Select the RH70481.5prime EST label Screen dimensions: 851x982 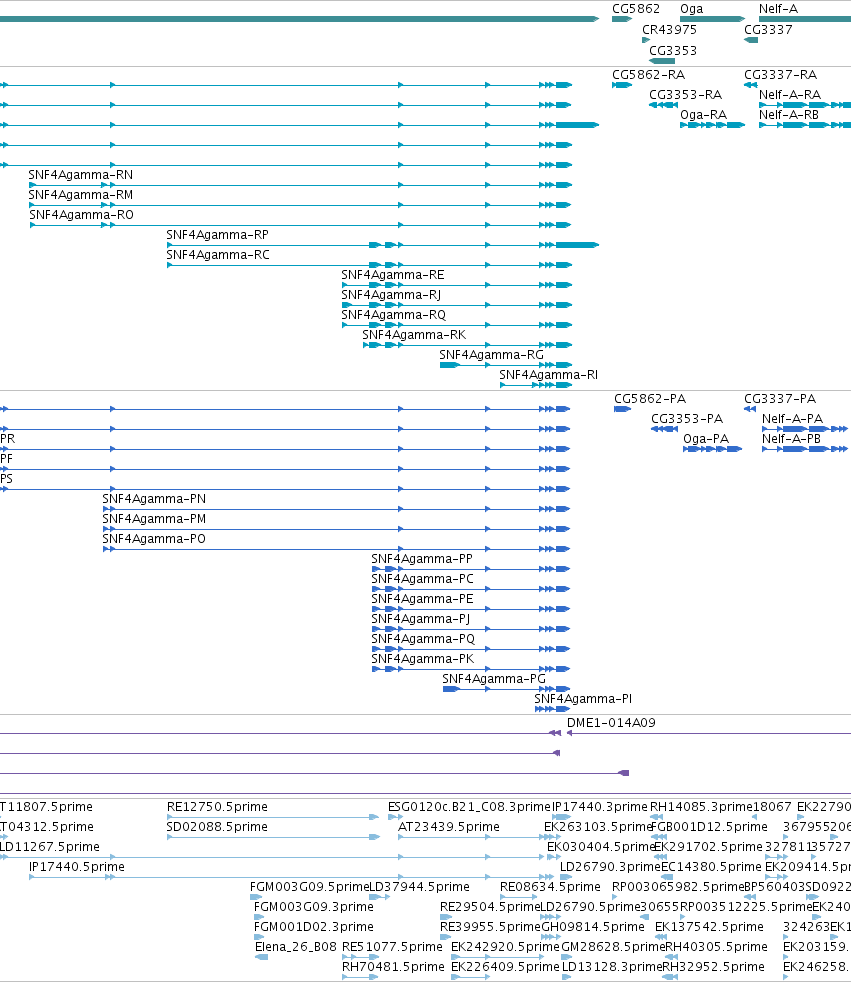(393, 968)
